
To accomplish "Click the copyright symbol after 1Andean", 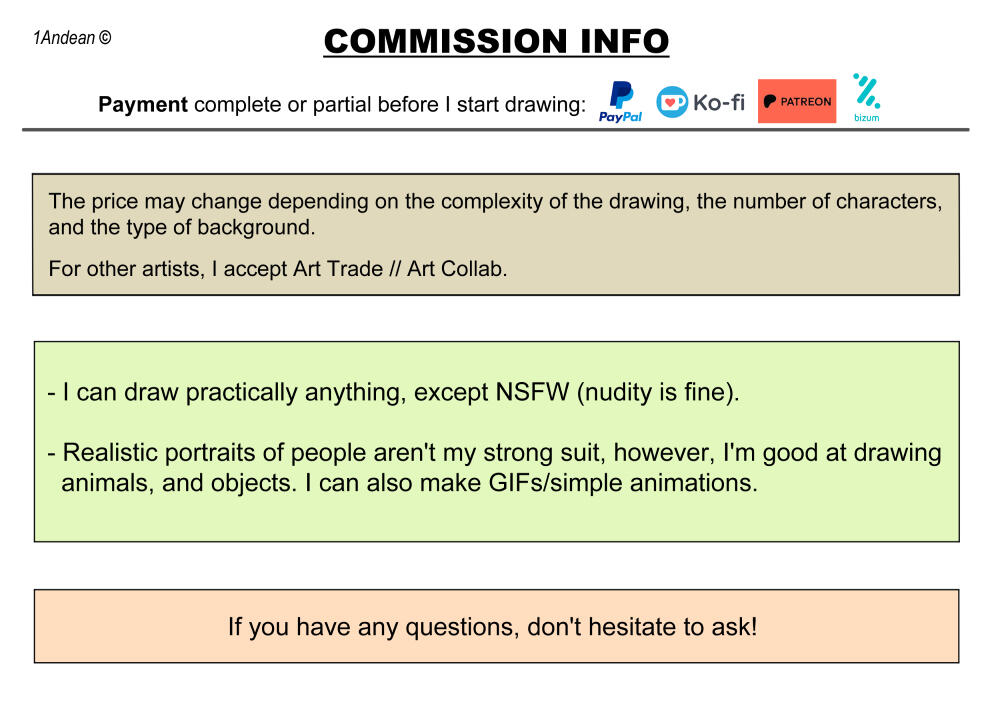I will click(x=105, y=37).
